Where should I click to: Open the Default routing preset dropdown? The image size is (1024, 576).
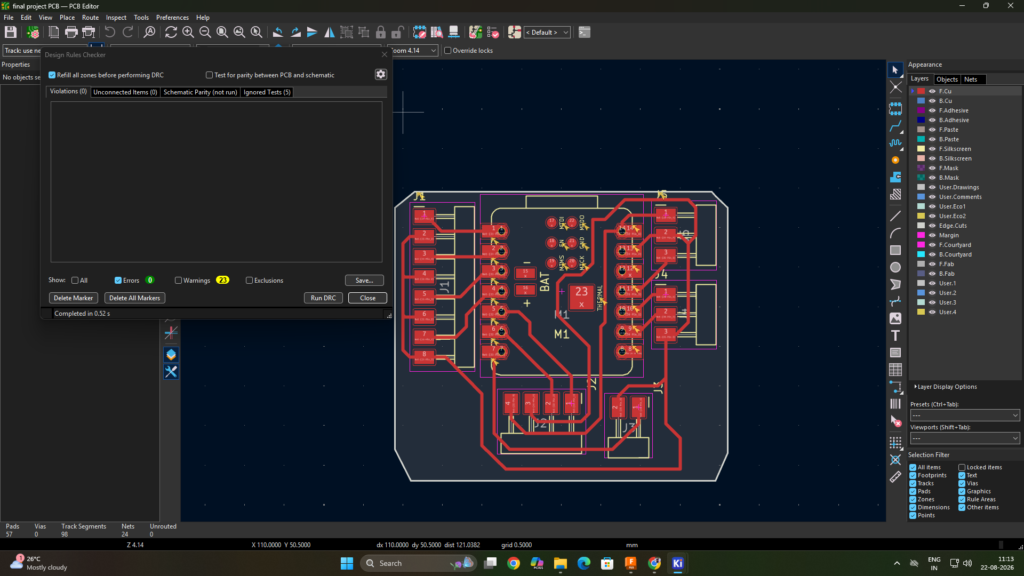click(x=547, y=32)
